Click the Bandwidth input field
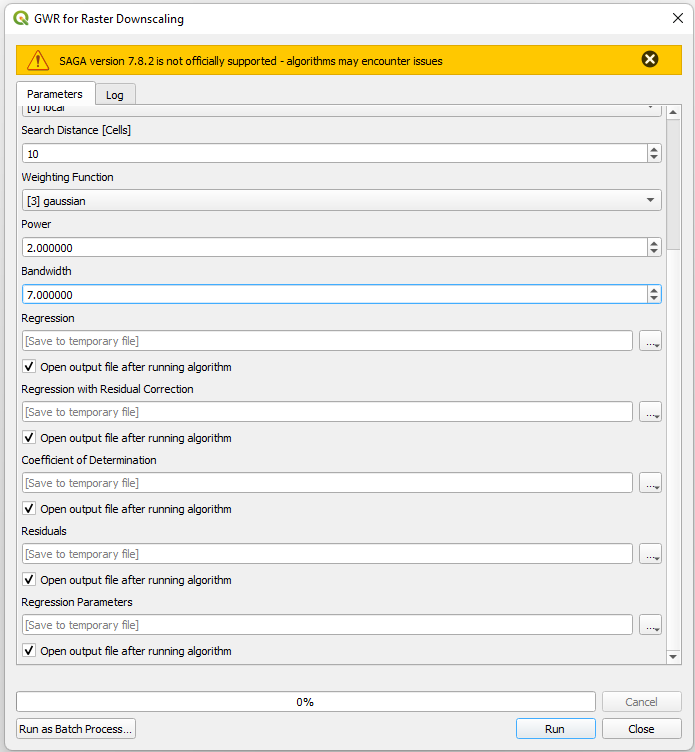This screenshot has height=752, width=695. pyautogui.click(x=330, y=295)
